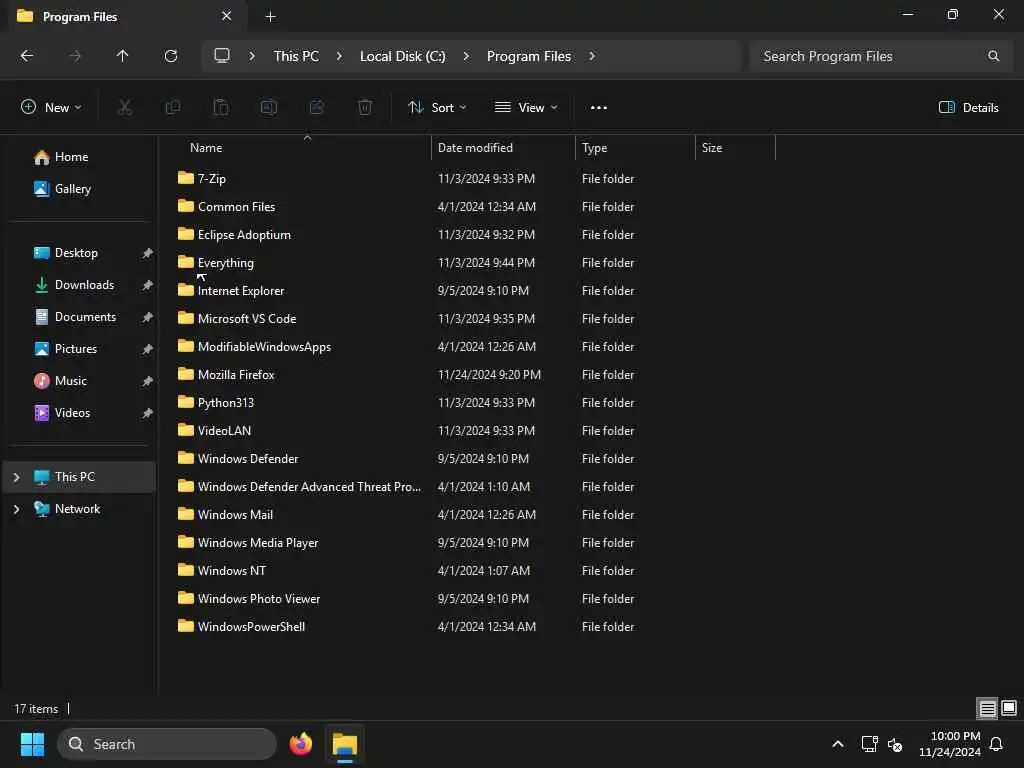1024x768 pixels.
Task: Expand chevron after Local Disk (C:)
Action: point(466,56)
